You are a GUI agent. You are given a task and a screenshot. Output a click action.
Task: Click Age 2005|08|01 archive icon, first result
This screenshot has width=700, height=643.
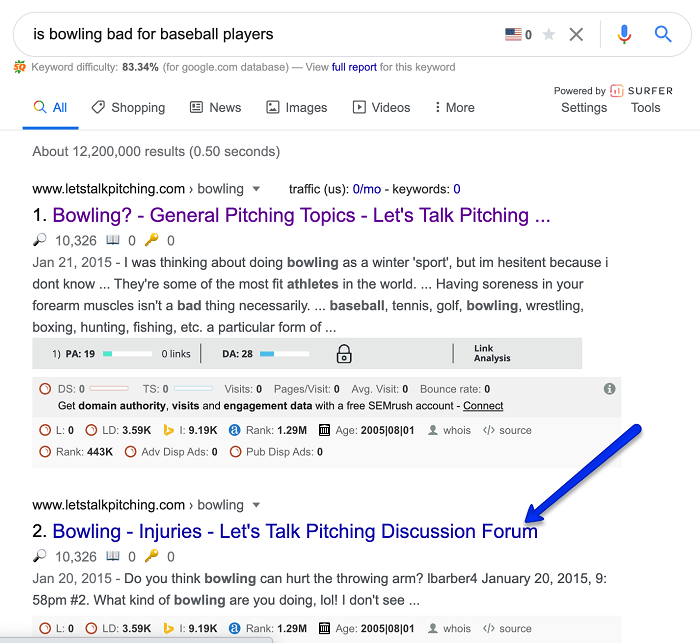(x=325, y=430)
